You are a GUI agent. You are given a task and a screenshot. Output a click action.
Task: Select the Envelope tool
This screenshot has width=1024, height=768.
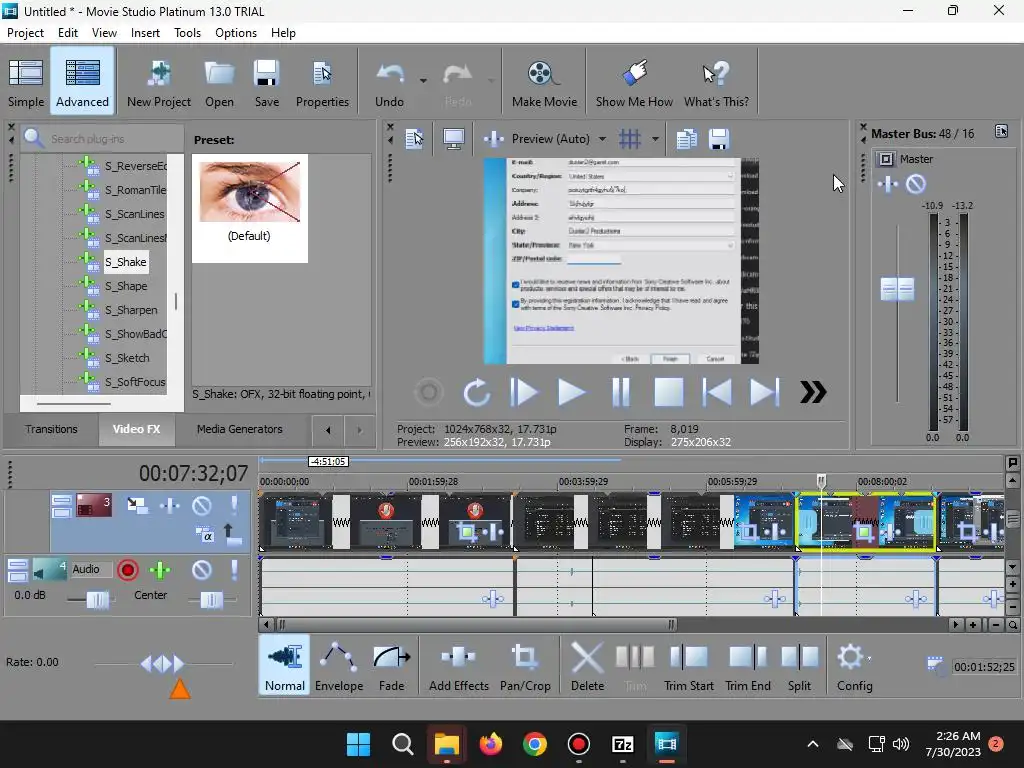click(x=339, y=666)
